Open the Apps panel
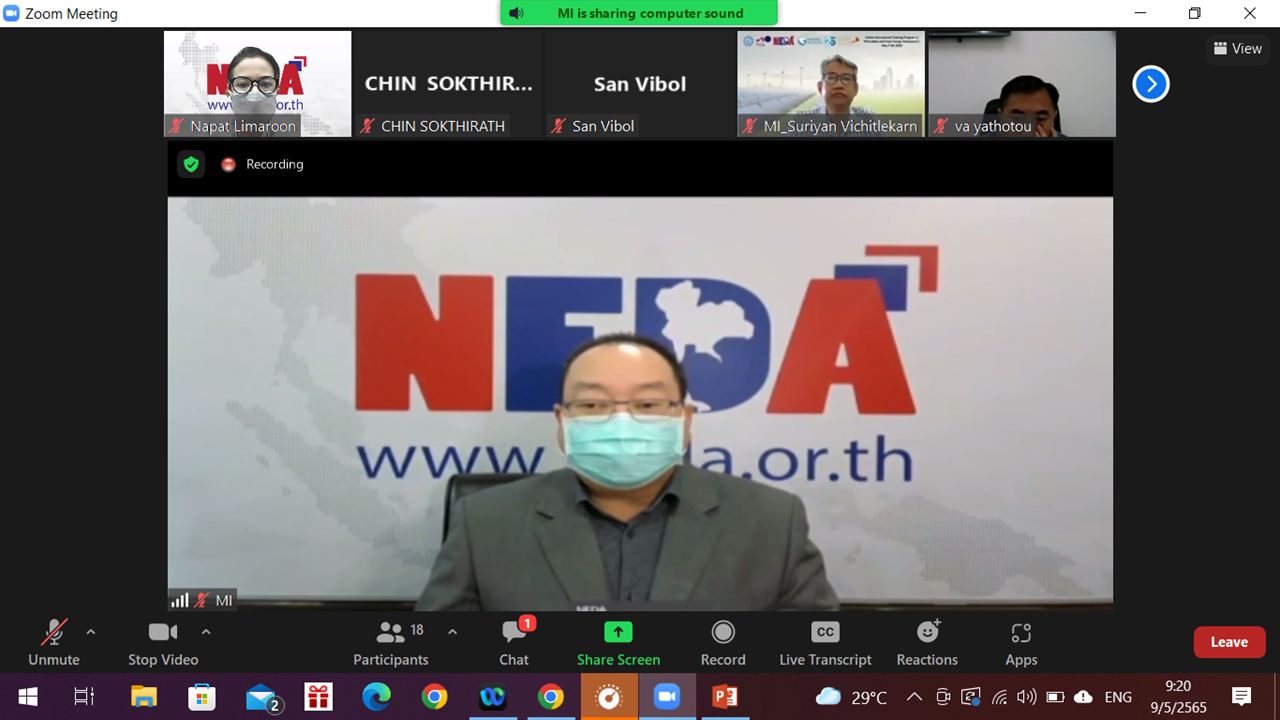The image size is (1280, 720). point(1021,643)
